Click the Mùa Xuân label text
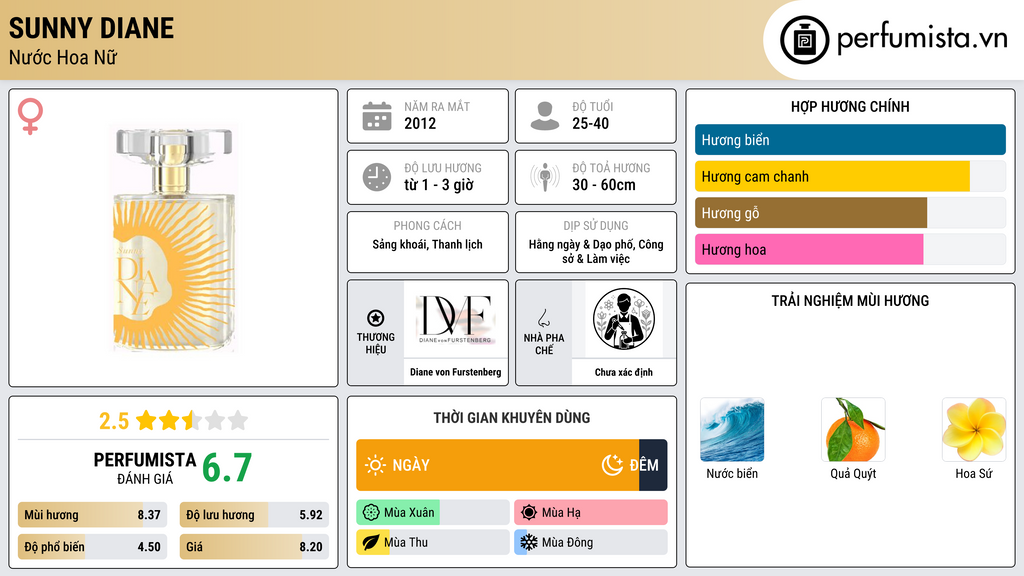The width and height of the screenshot is (1024, 576). (x=409, y=513)
